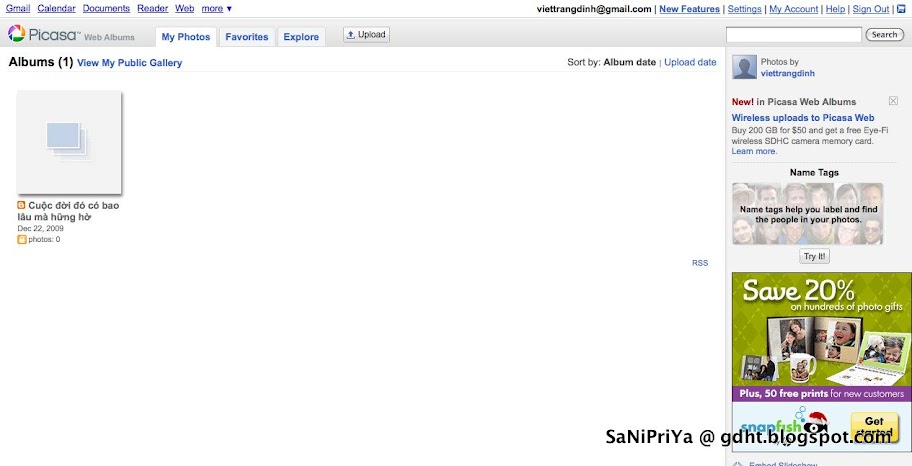This screenshot has width=912, height=466.
Task: Click the save disk icon after Sign Out
Action: coord(901,9)
